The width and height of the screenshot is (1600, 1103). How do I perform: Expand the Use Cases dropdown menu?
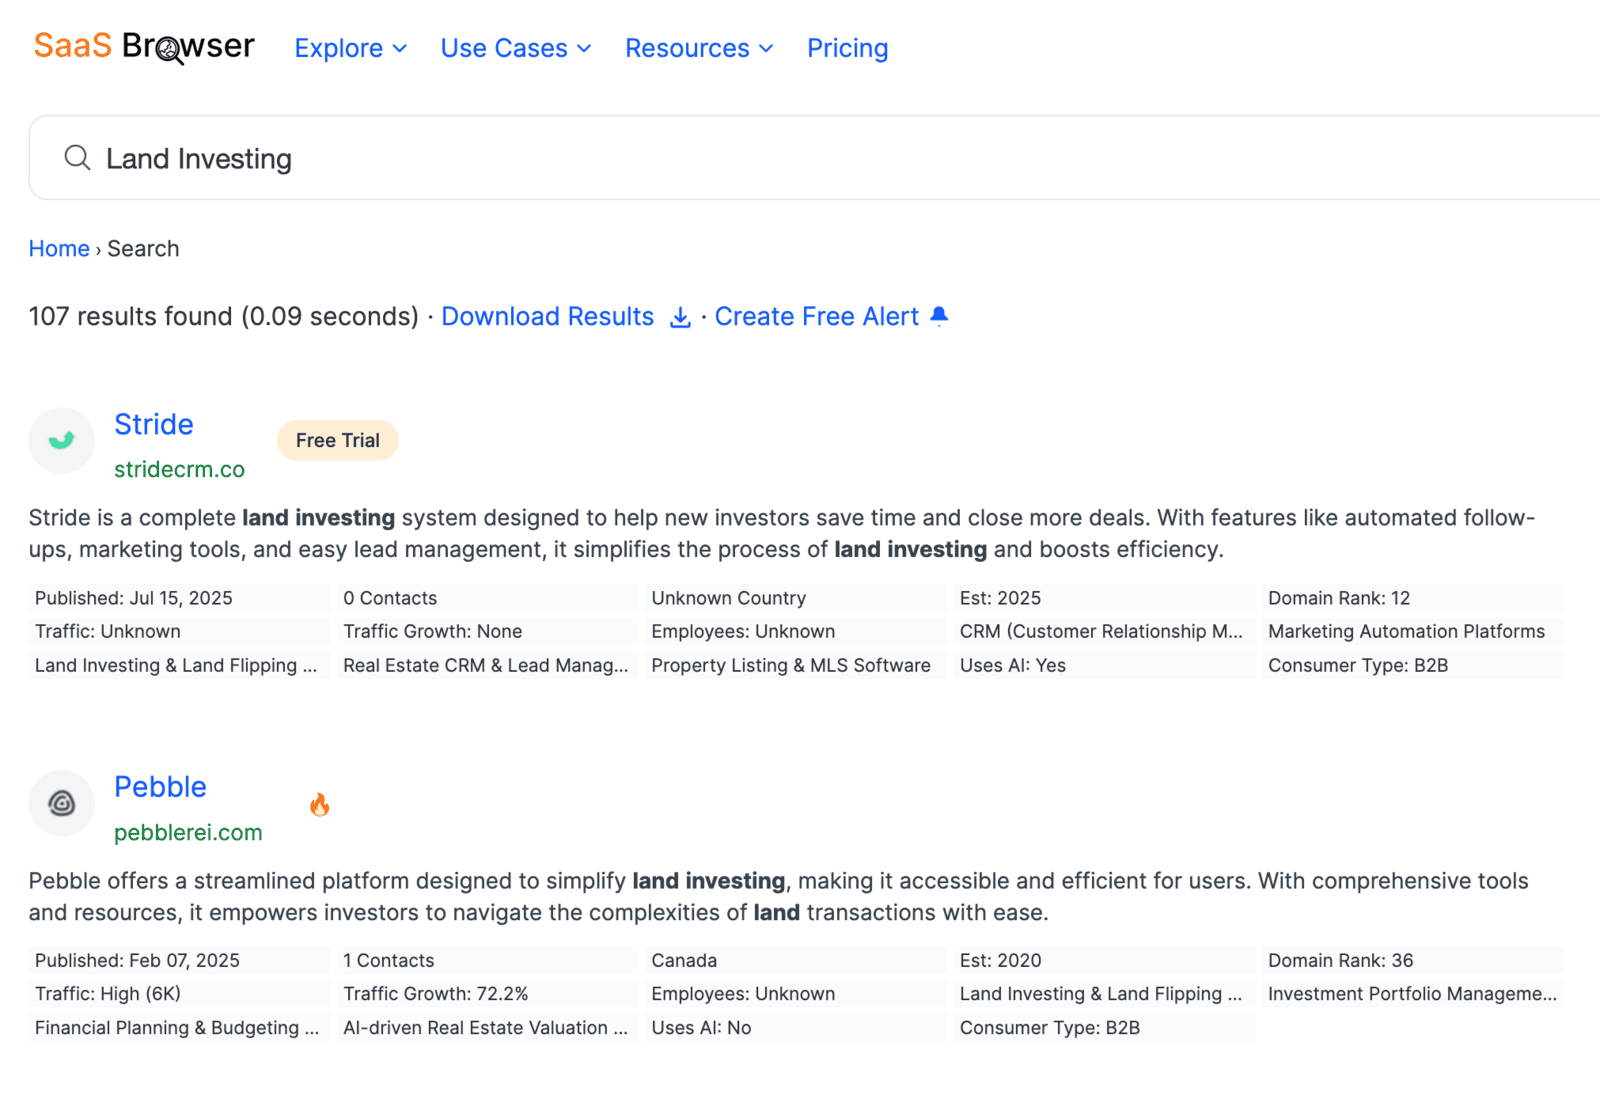pyautogui.click(x=516, y=48)
